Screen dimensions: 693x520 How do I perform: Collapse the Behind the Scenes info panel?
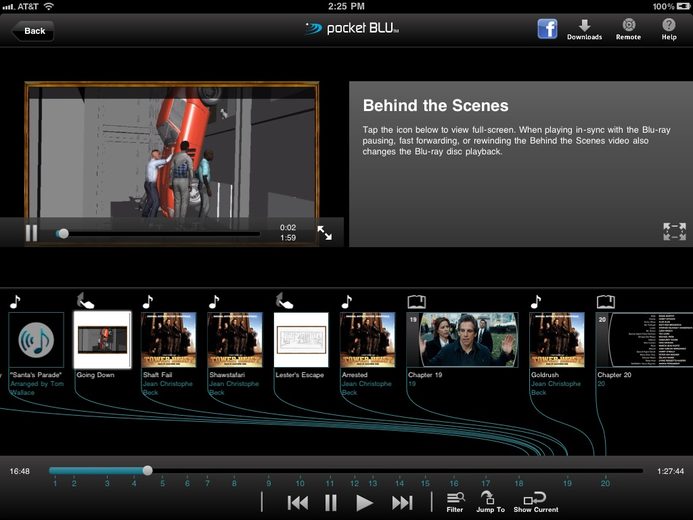[x=674, y=232]
